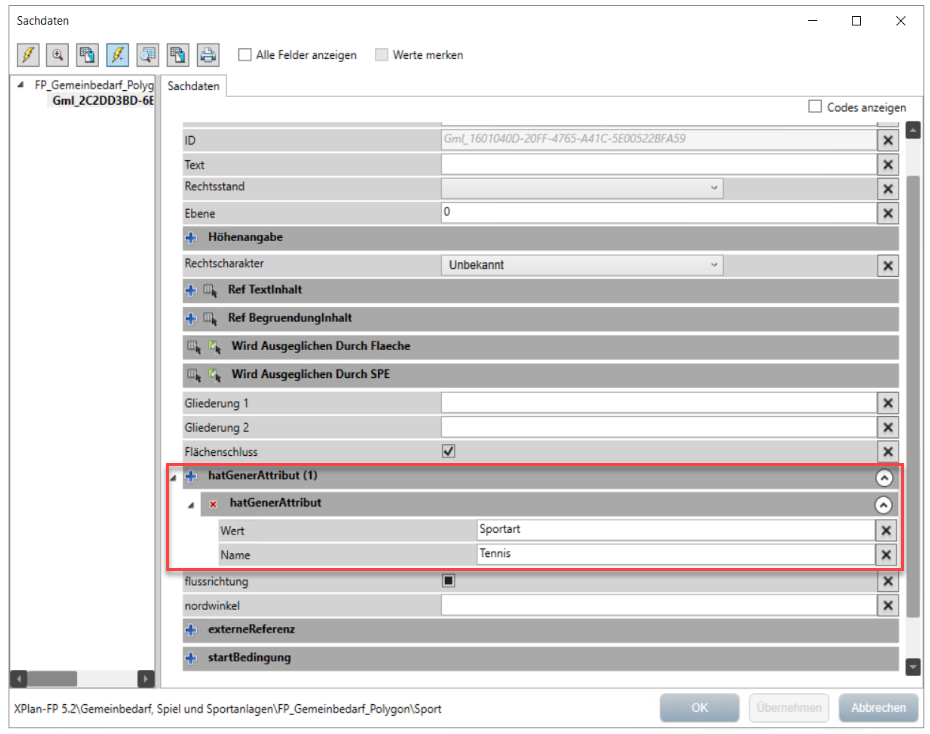Toggle the Werte merken checkbox
This screenshot has height=734, width=930.
point(381,55)
